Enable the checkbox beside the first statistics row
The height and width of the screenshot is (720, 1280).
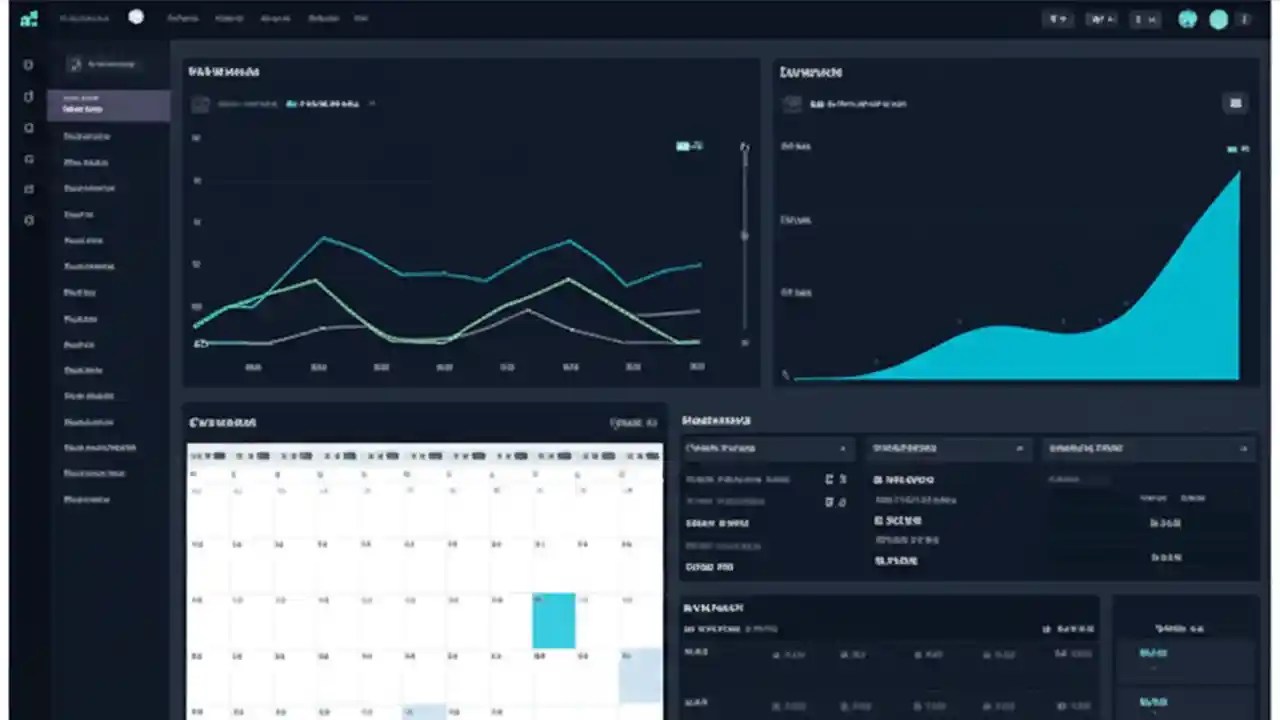[829, 480]
